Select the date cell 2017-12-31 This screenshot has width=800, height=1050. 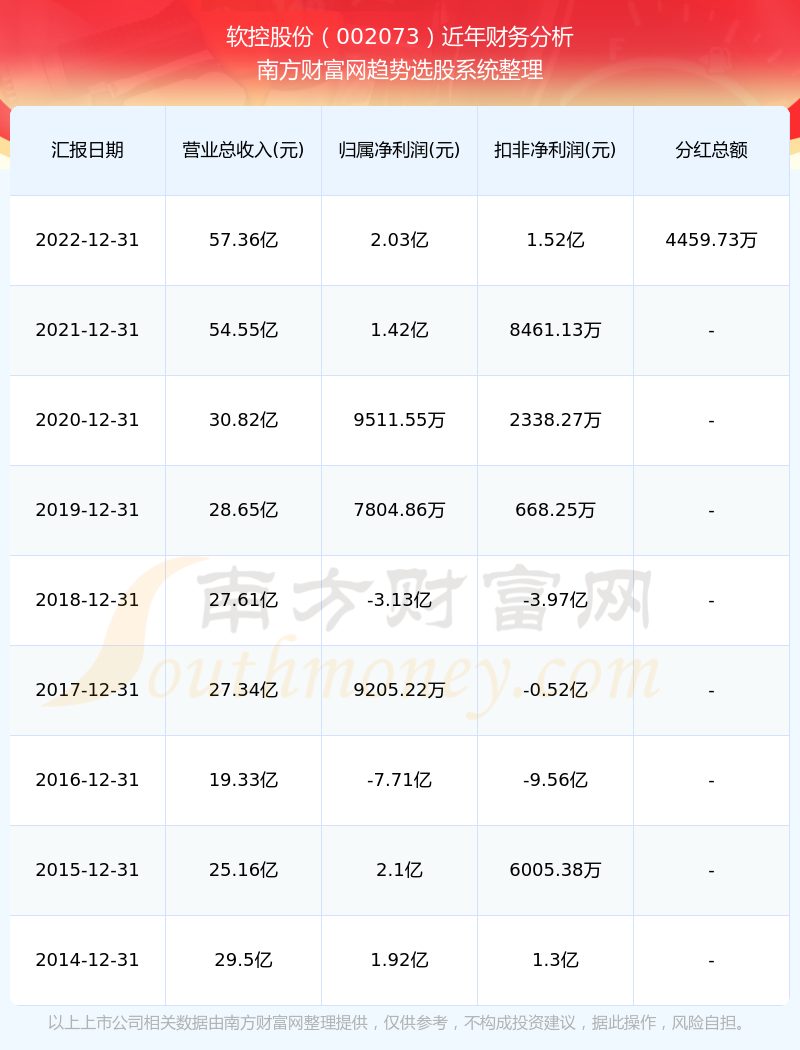88,690
